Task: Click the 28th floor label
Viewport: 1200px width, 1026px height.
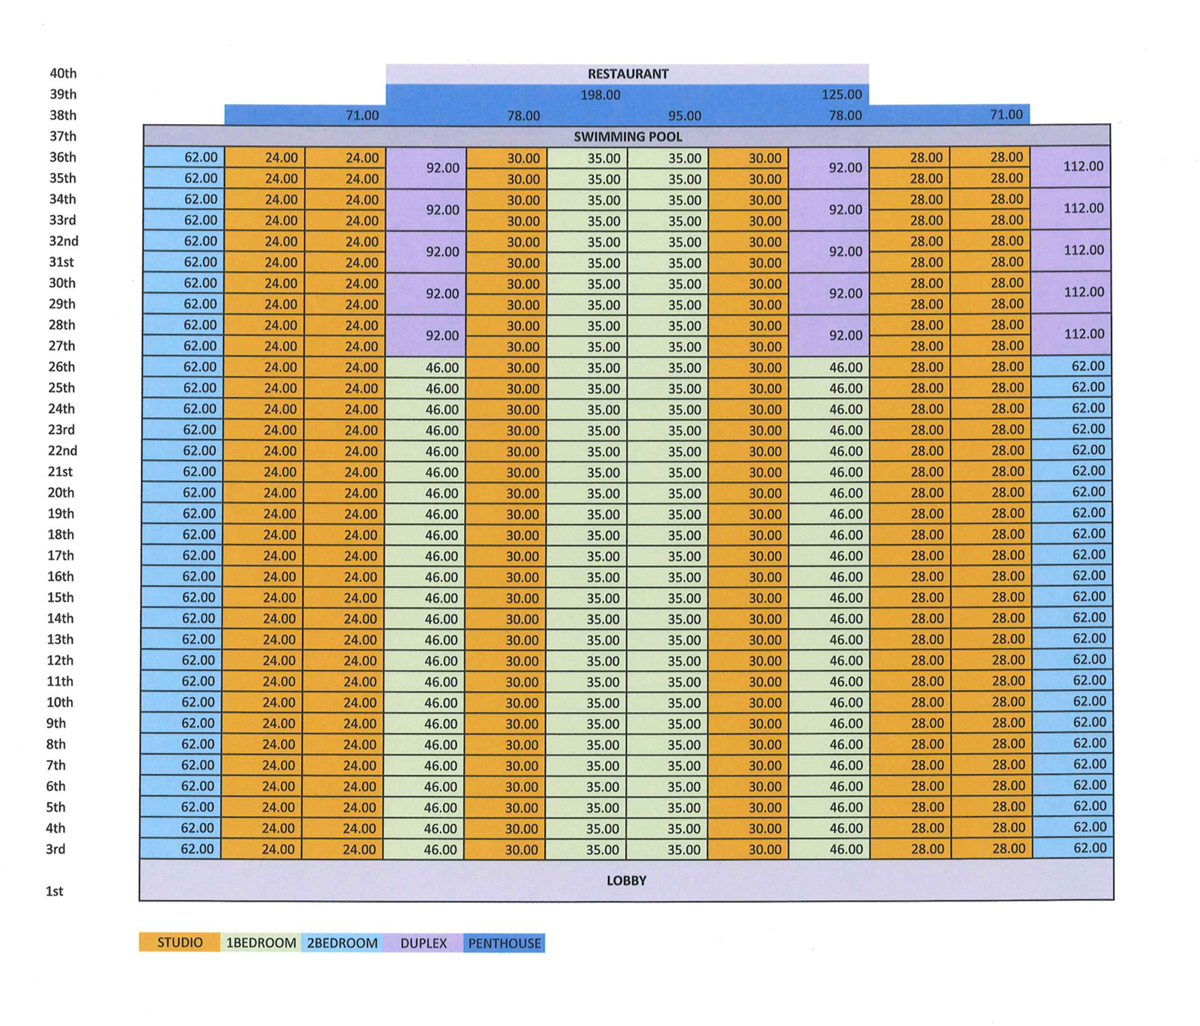Action: pyautogui.click(x=62, y=325)
